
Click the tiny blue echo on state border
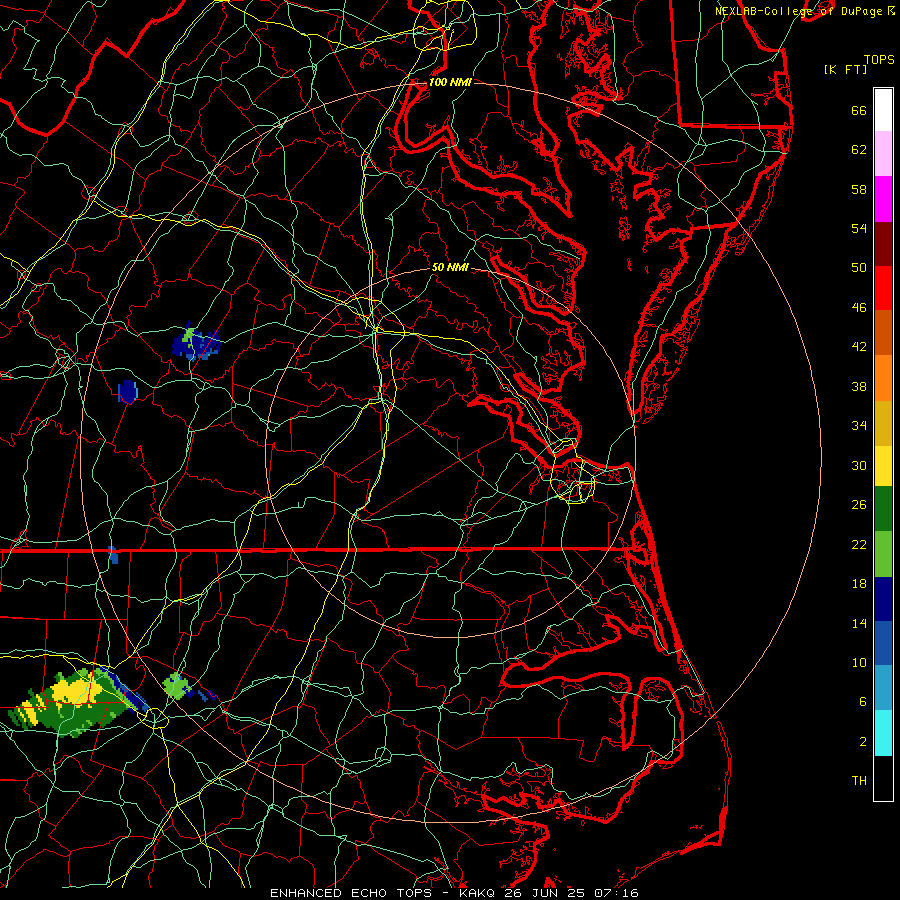113,554
